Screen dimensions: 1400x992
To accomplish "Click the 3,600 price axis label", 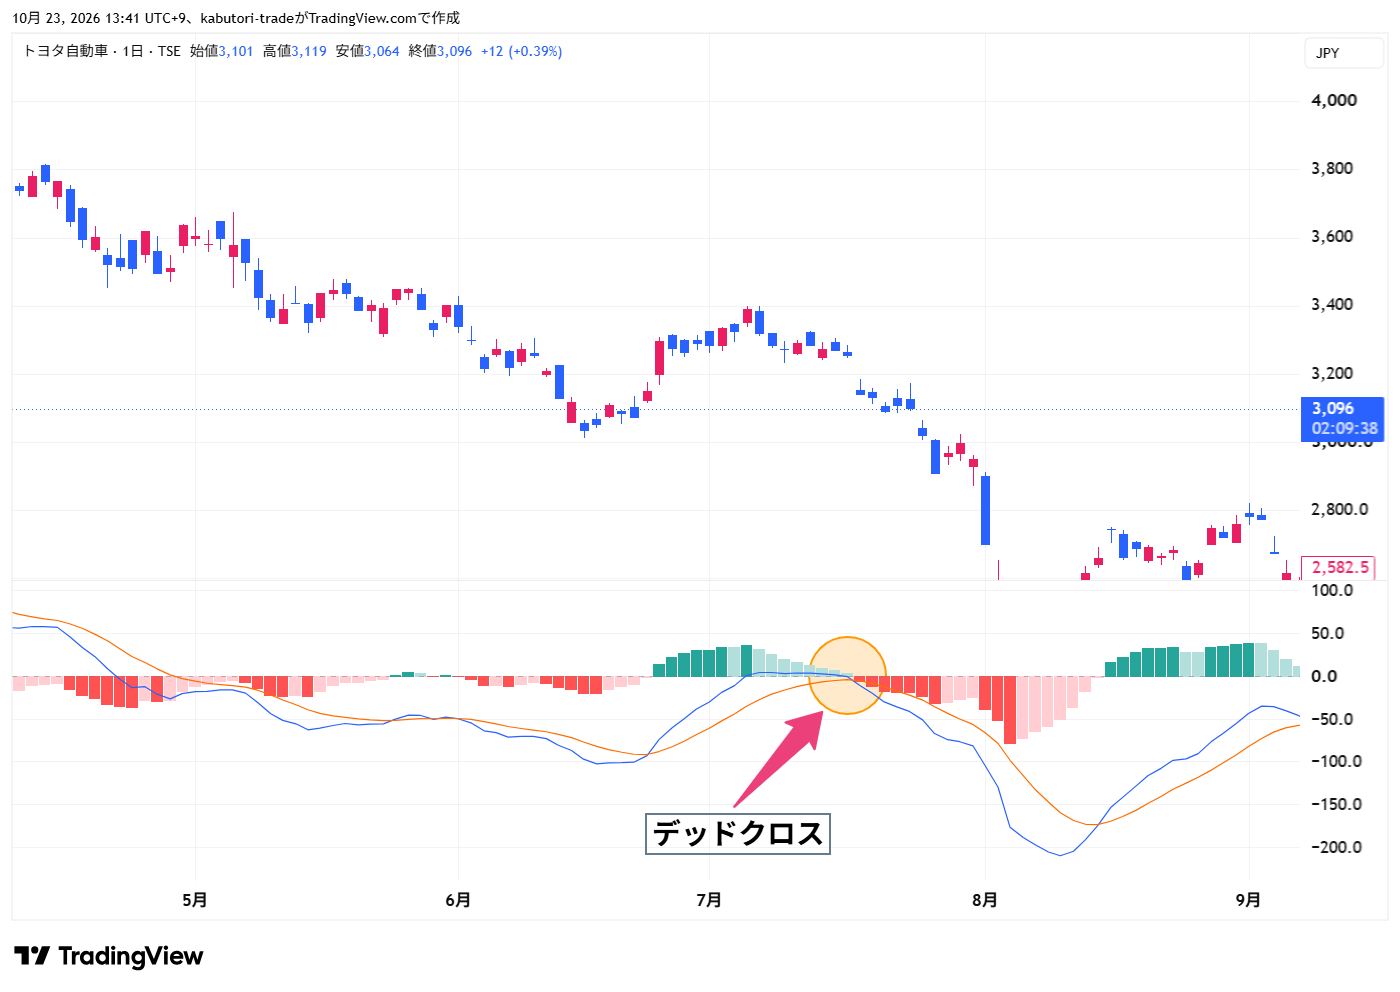I will (x=1332, y=236).
